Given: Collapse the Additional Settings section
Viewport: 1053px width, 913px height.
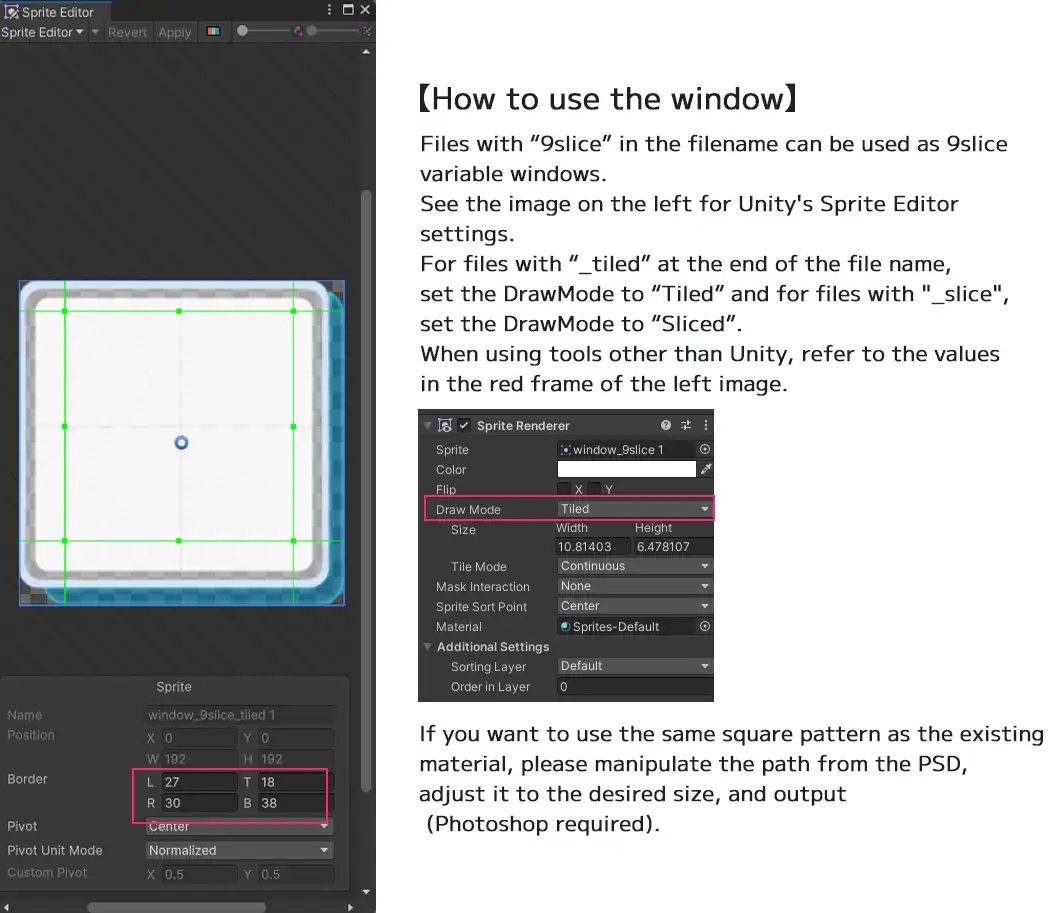Looking at the screenshot, I should [428, 647].
